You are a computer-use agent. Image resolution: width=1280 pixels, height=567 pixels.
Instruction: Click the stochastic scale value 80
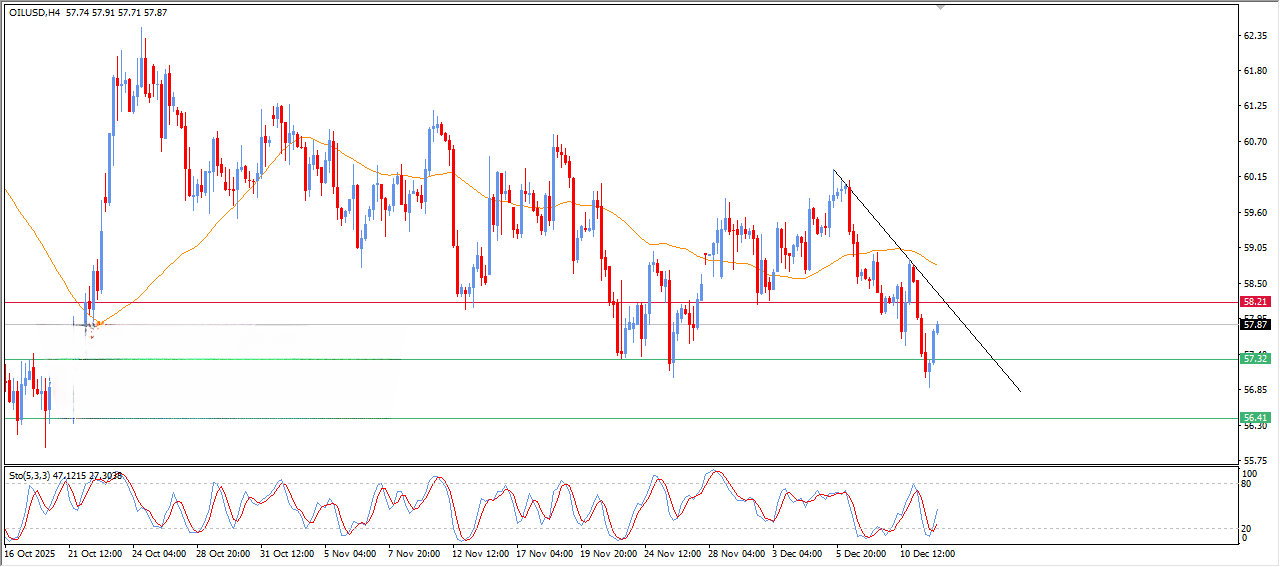[1245, 484]
